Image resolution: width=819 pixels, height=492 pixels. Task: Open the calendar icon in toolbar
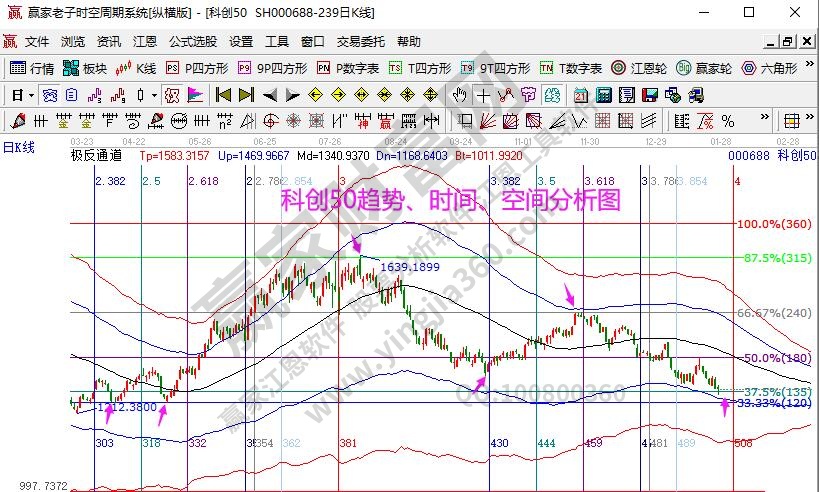pyautogui.click(x=581, y=95)
